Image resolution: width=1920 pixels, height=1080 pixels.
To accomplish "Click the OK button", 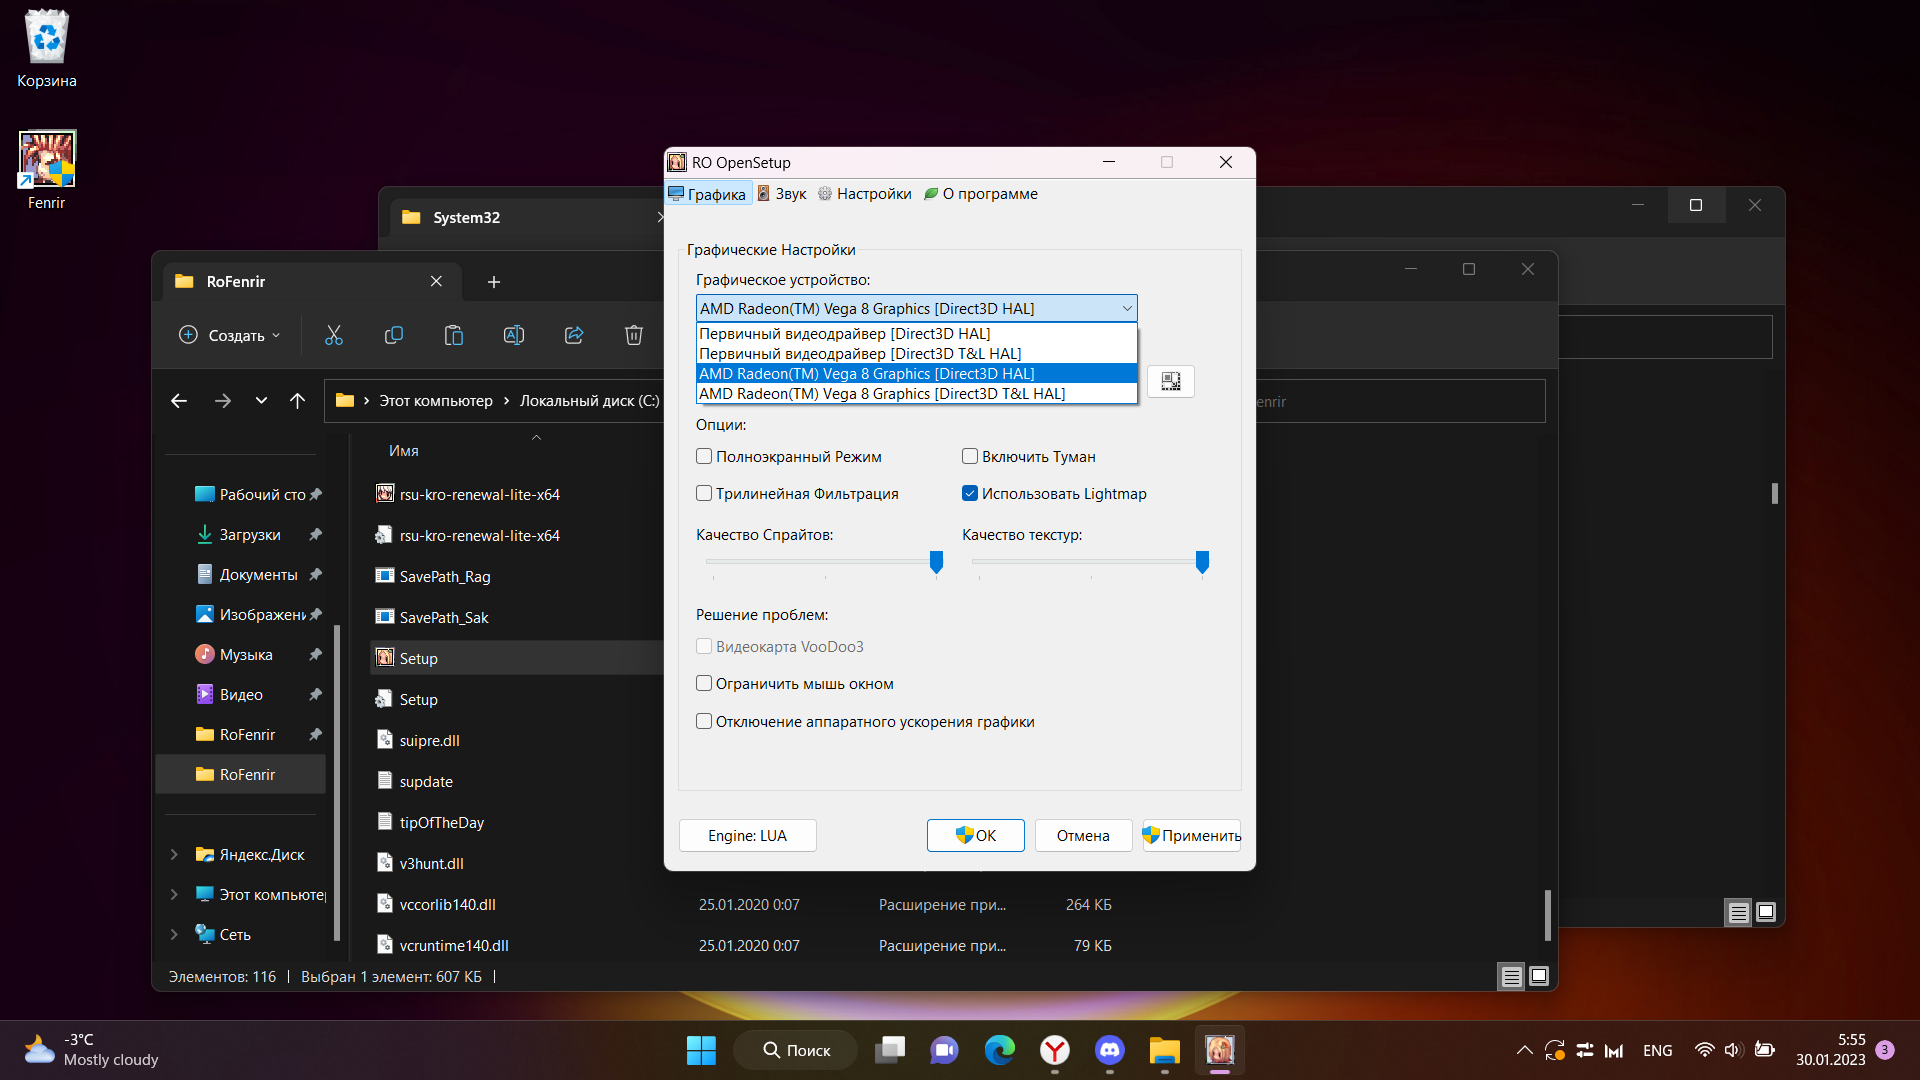I will pos(976,836).
